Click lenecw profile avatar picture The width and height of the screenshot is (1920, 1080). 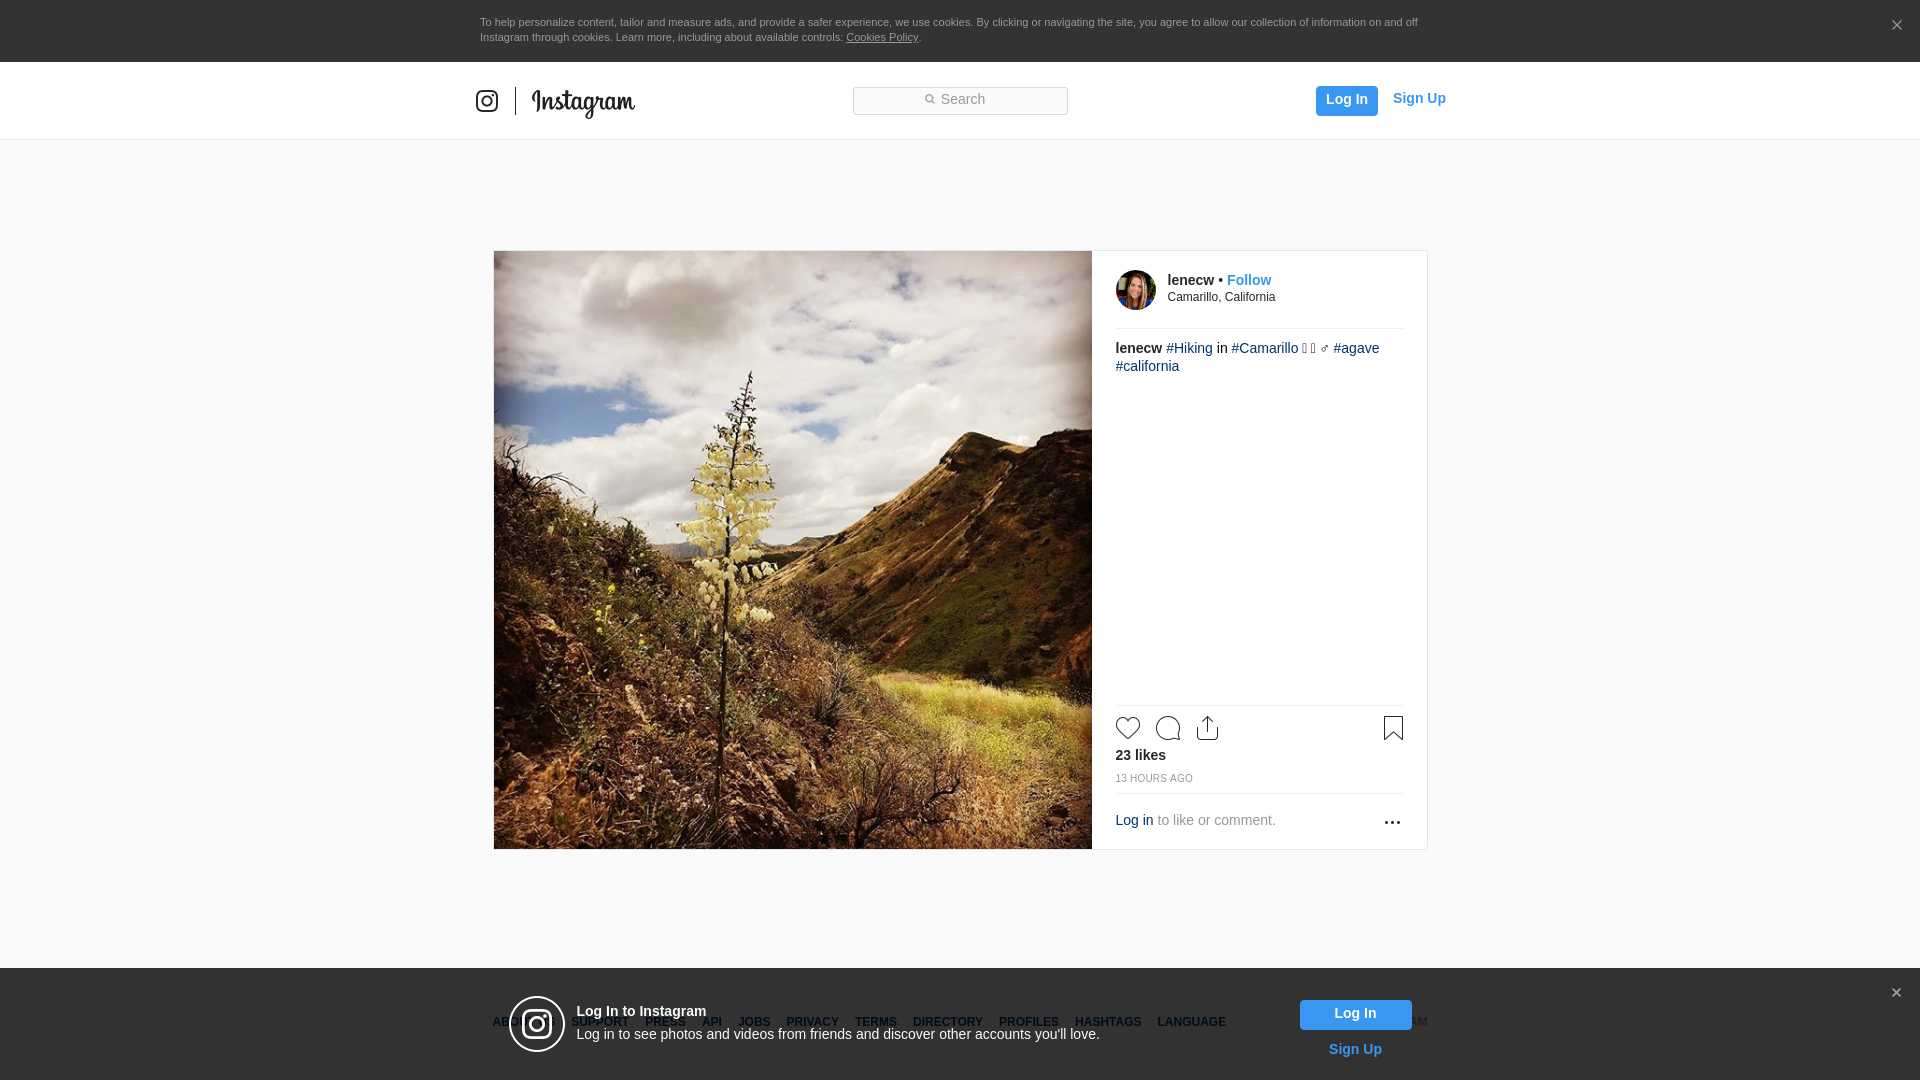pyautogui.click(x=1135, y=290)
